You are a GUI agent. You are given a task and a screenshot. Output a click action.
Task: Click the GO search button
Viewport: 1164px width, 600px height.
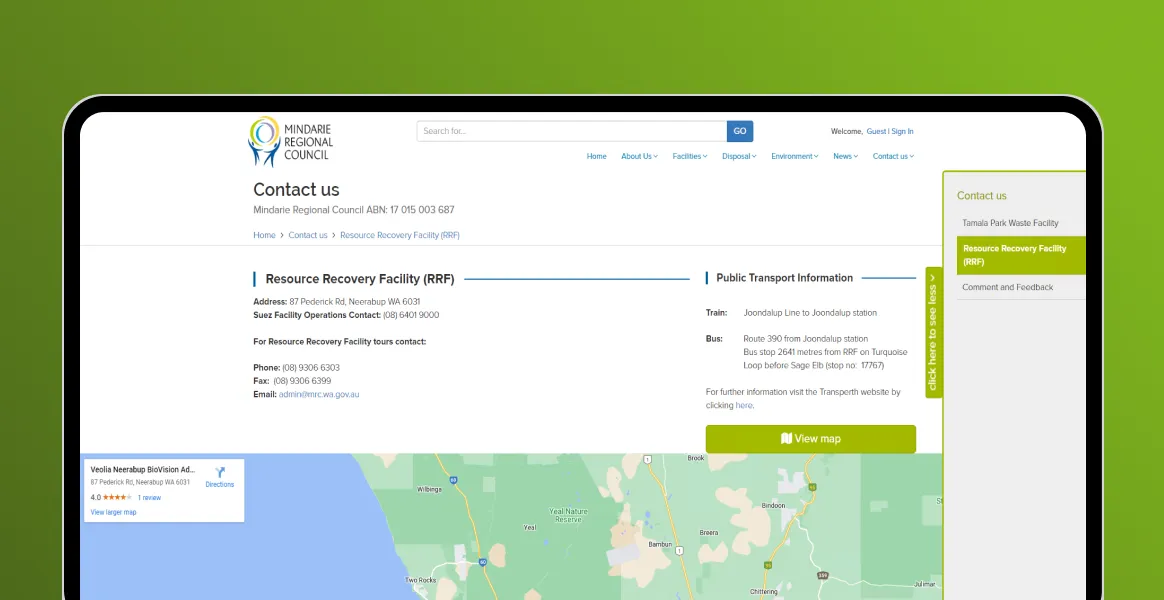point(740,131)
